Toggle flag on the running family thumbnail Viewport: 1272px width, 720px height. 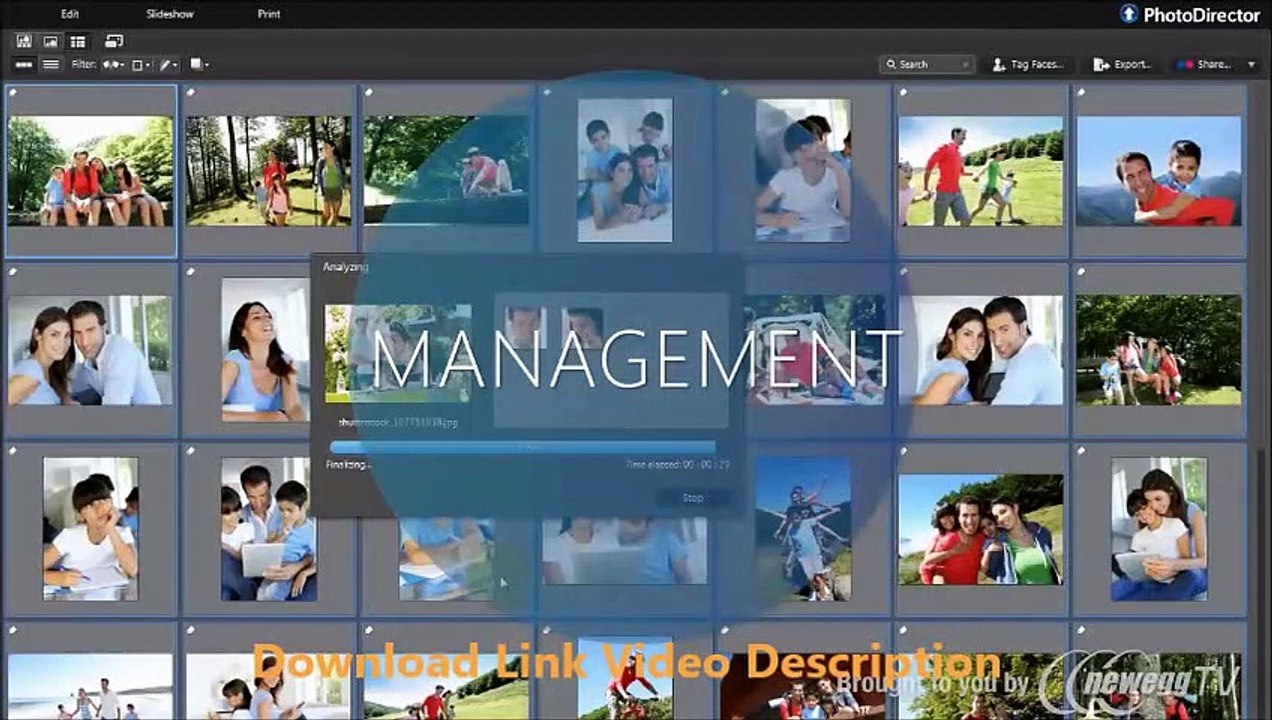click(x=904, y=92)
